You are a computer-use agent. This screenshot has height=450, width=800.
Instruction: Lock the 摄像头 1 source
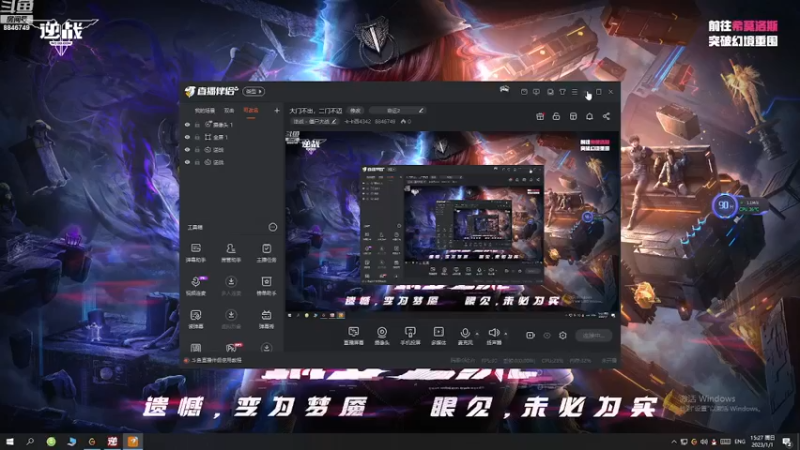[197, 124]
